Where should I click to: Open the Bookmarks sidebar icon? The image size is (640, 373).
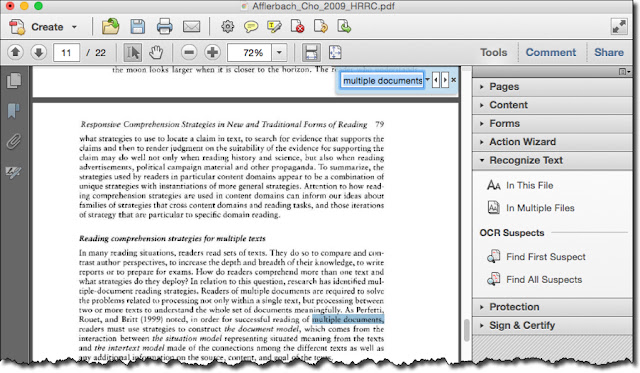pos(13,110)
